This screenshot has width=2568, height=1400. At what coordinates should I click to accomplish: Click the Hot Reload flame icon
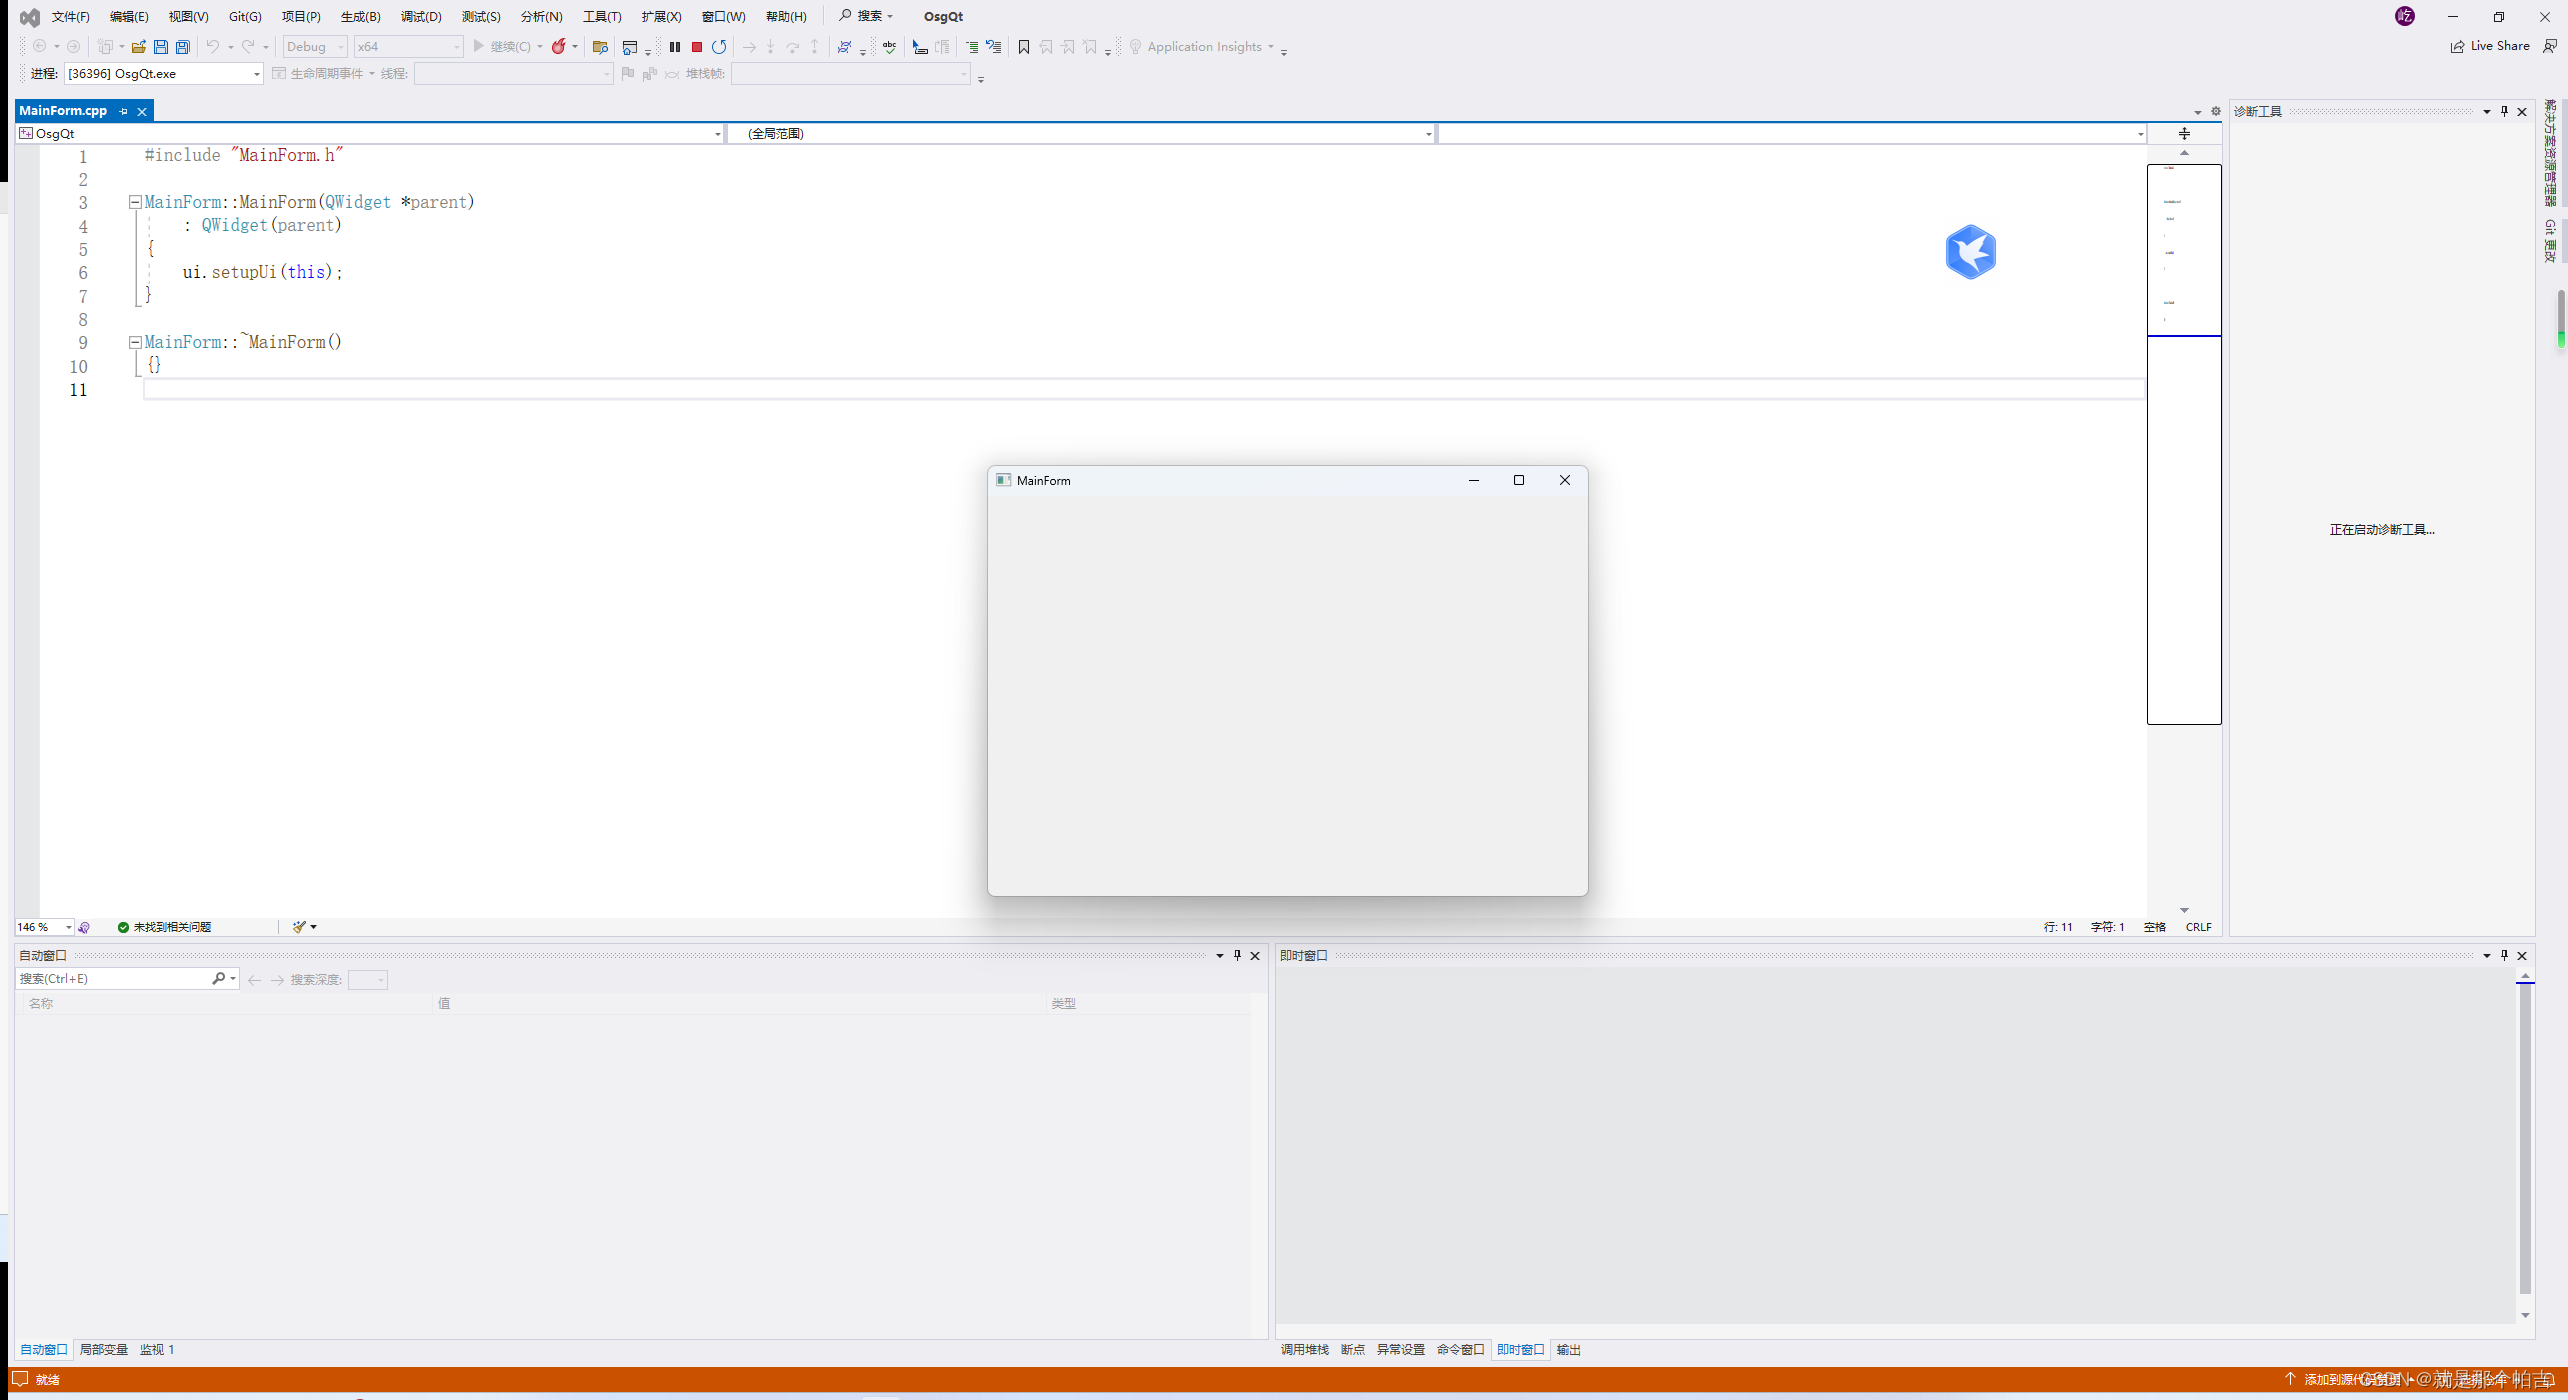click(559, 47)
